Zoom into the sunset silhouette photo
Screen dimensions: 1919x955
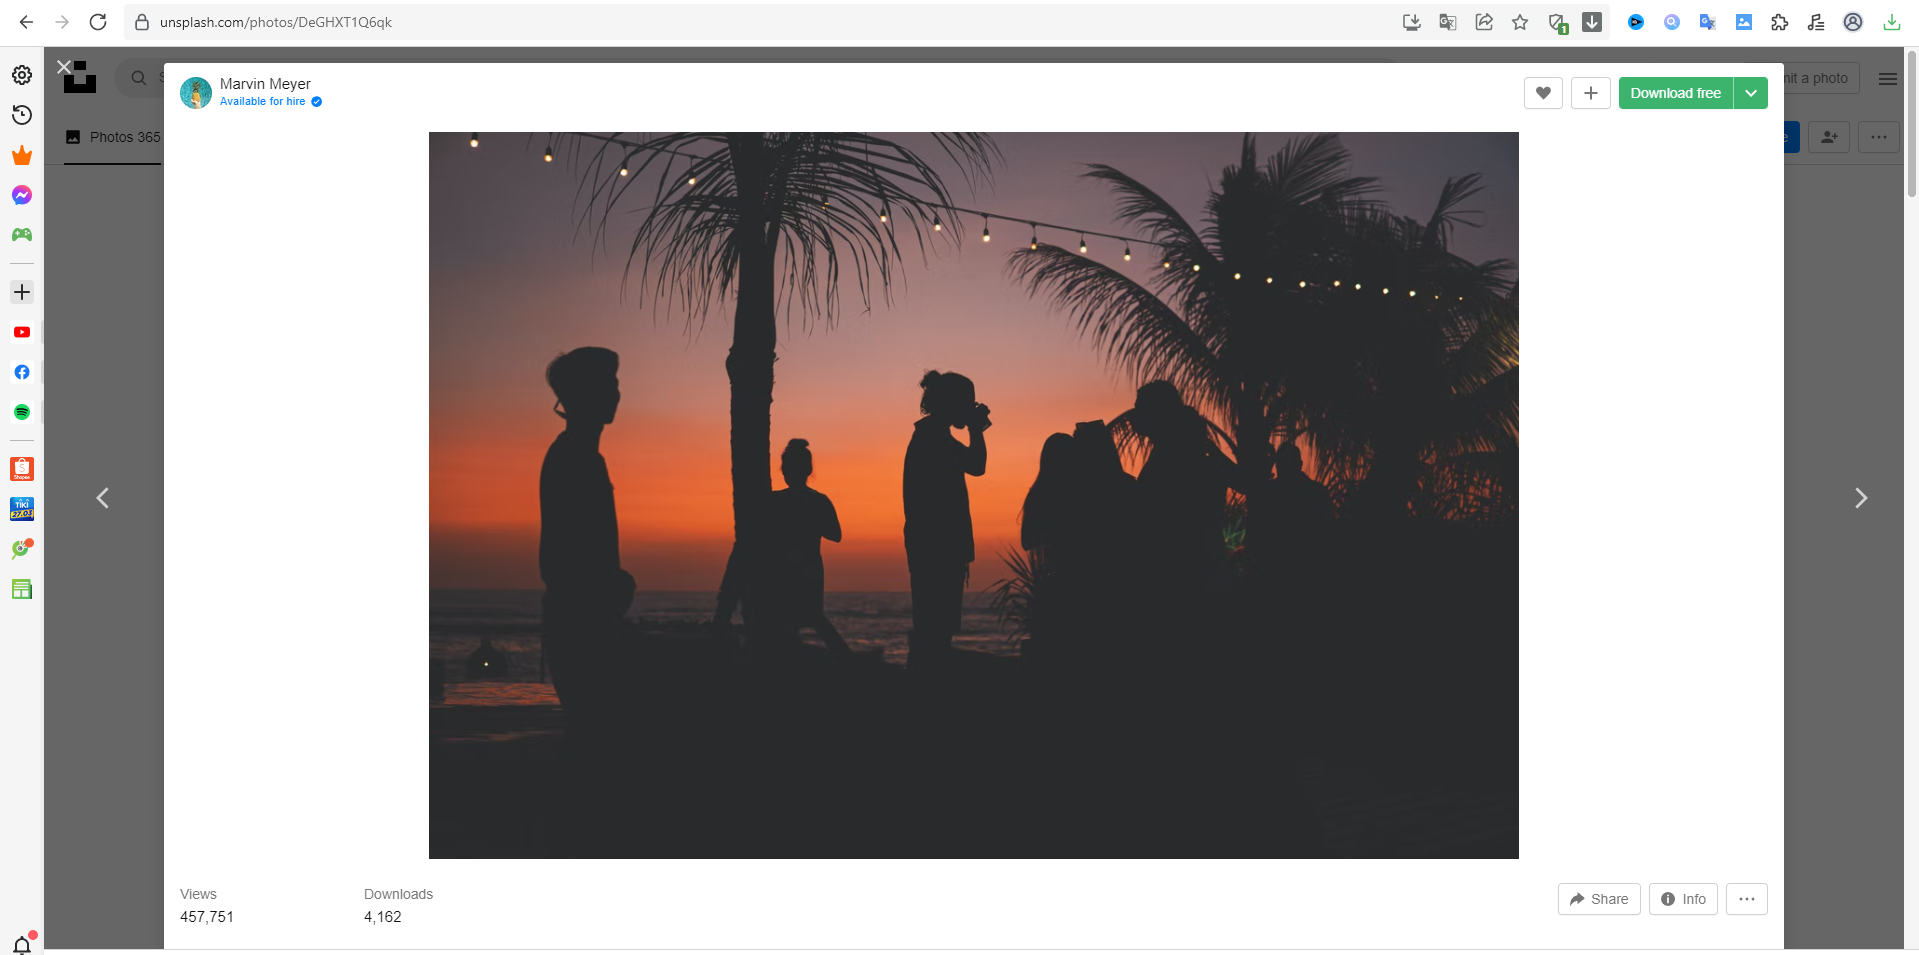tap(973, 495)
